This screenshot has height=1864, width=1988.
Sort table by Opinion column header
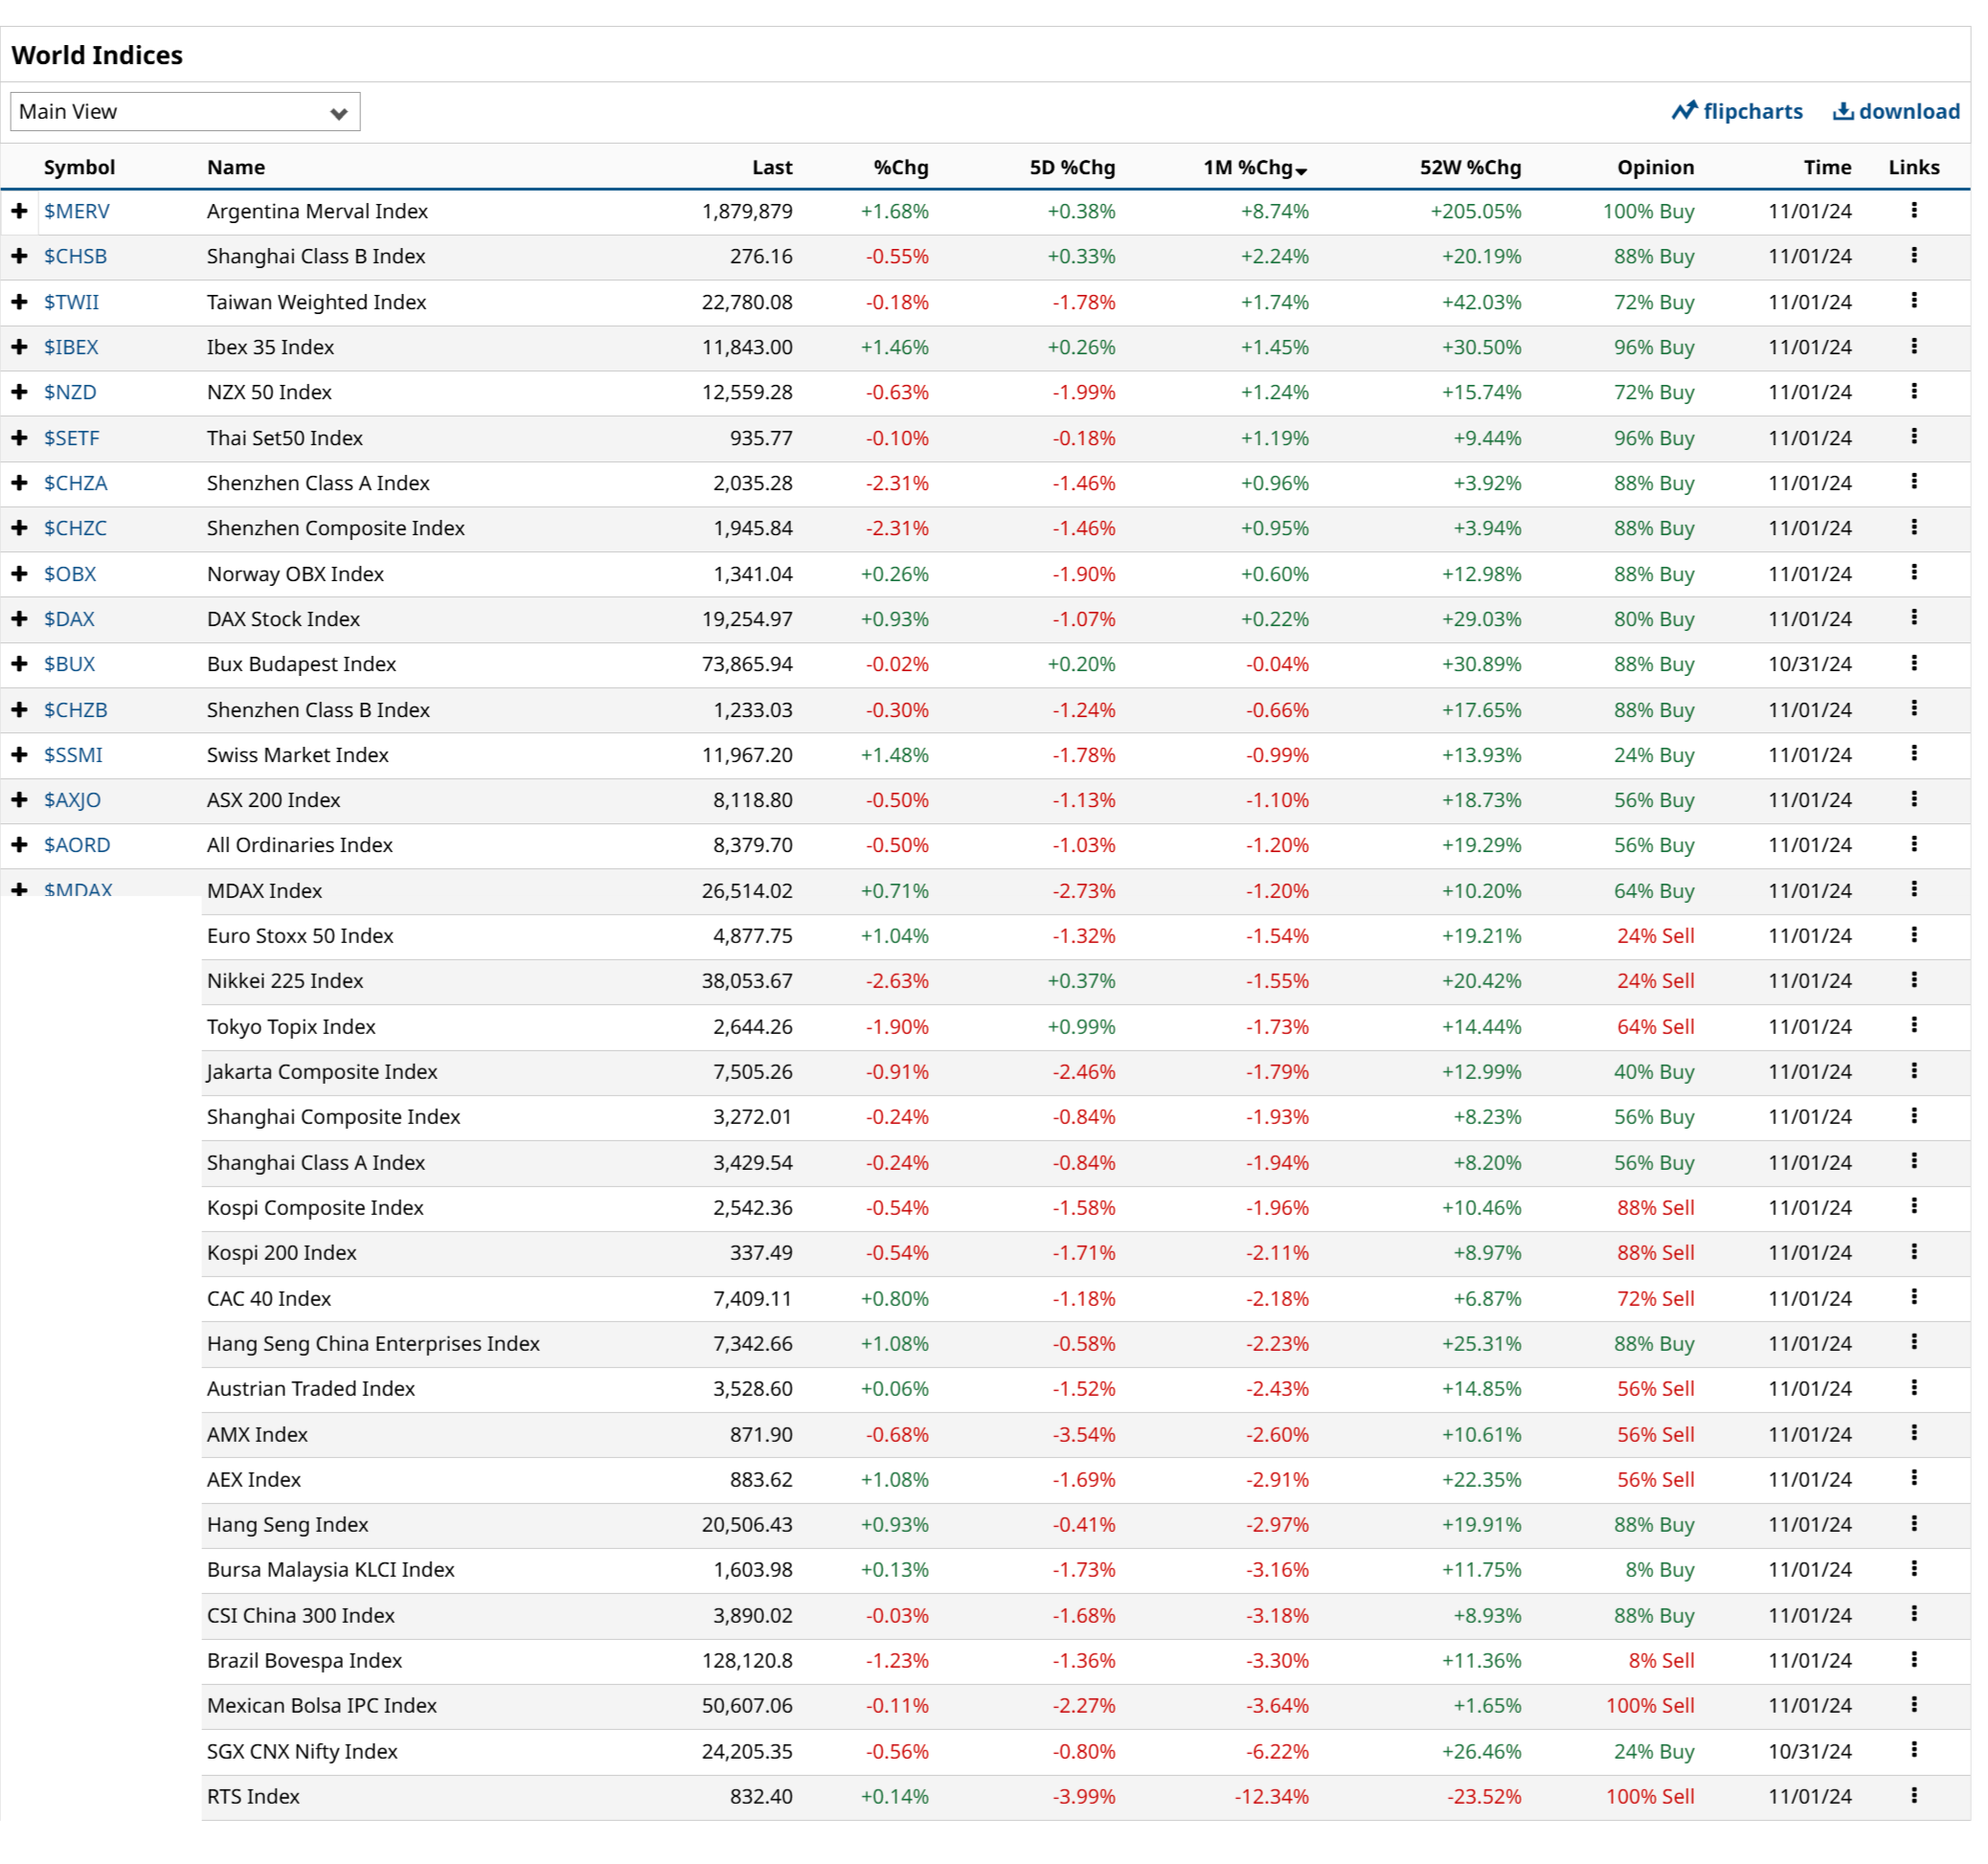[1654, 168]
